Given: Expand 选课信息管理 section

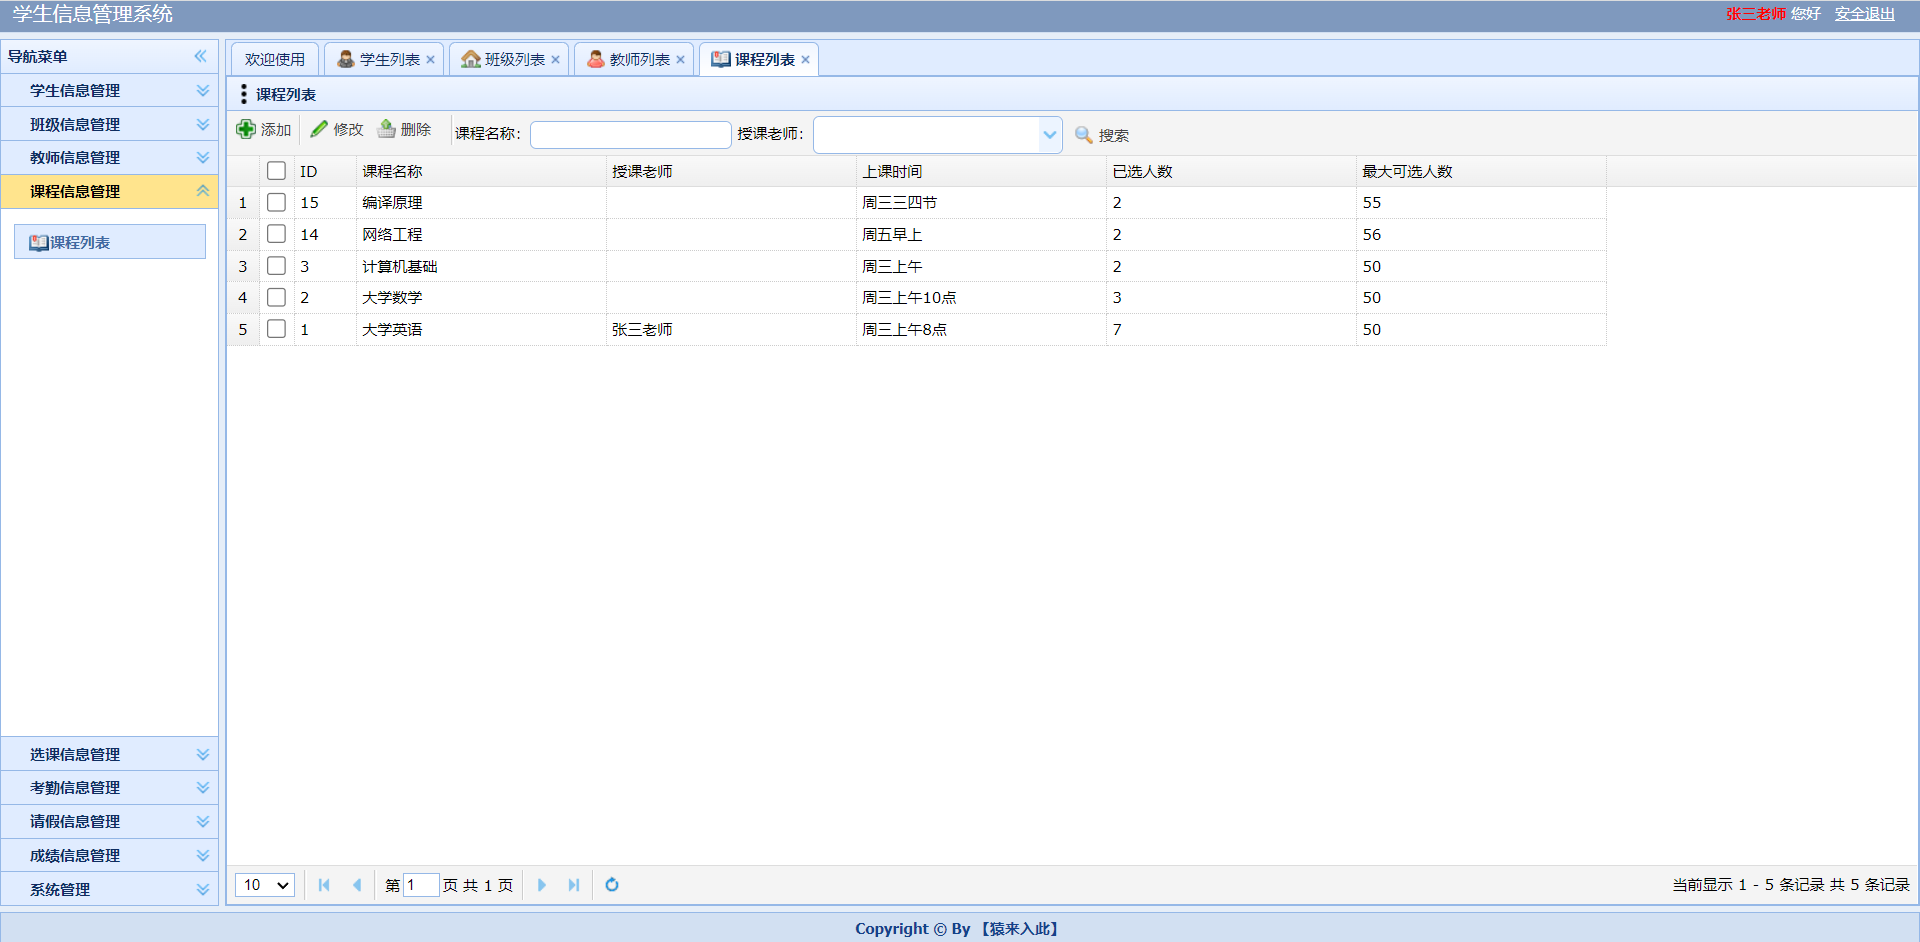Looking at the screenshot, I should tap(203, 754).
